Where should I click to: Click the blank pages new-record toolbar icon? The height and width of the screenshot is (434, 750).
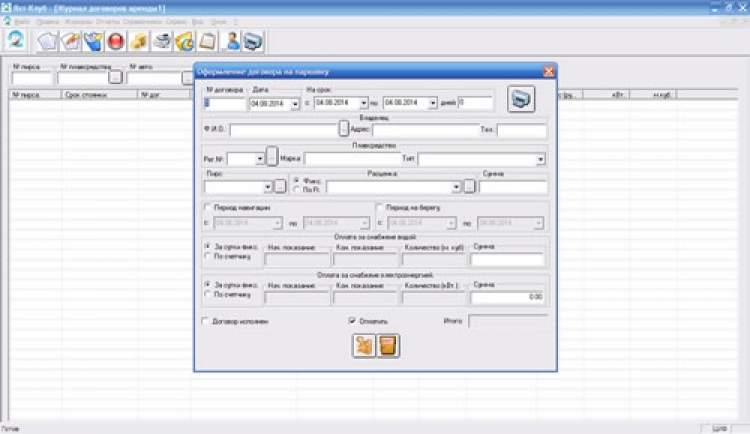(x=47, y=41)
